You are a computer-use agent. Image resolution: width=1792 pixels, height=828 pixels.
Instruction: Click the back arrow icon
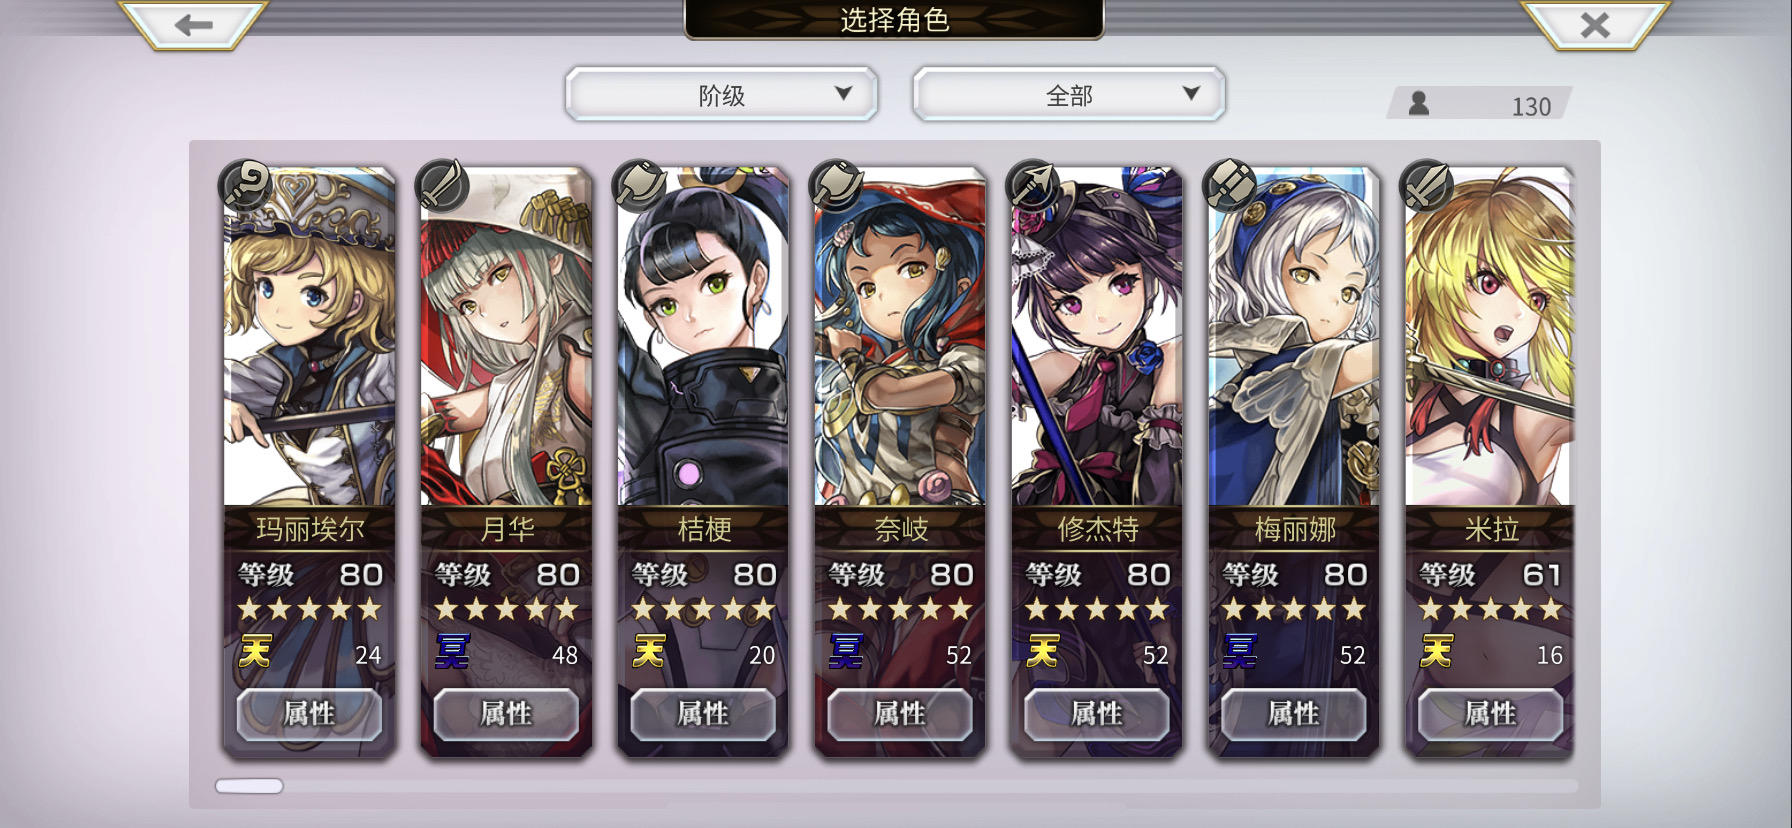(193, 25)
